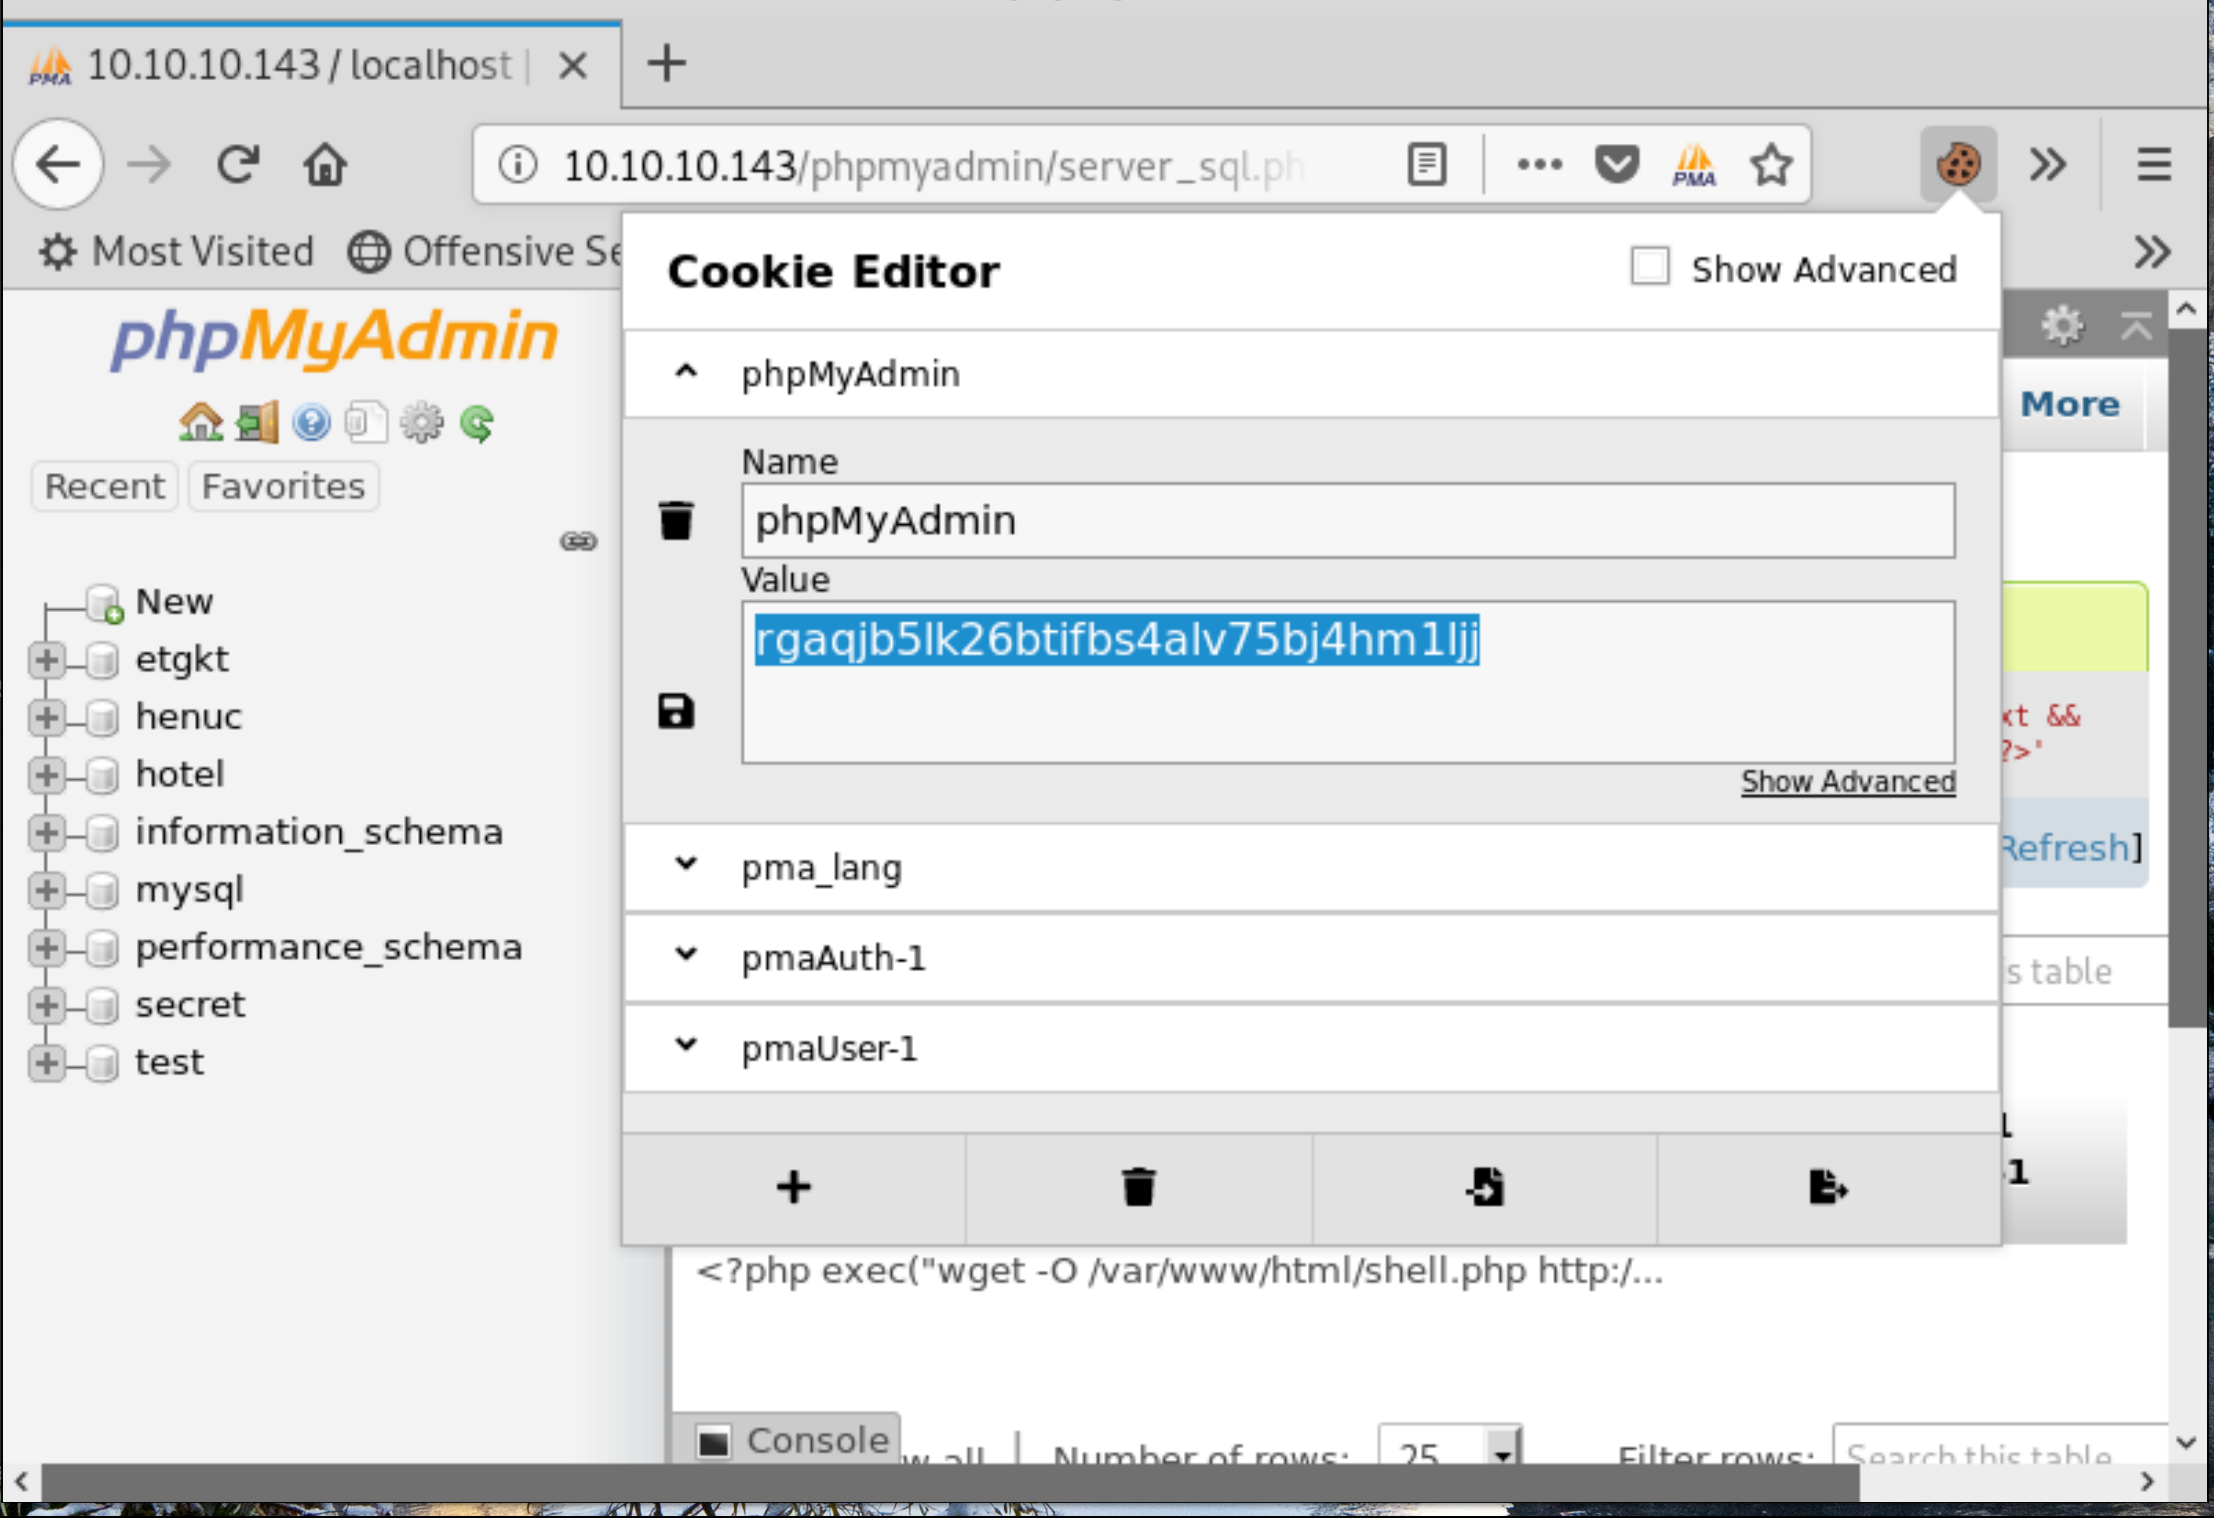Click the Filter rows search field
Image resolution: width=2214 pixels, height=1518 pixels.
pyautogui.click(x=2000, y=1448)
